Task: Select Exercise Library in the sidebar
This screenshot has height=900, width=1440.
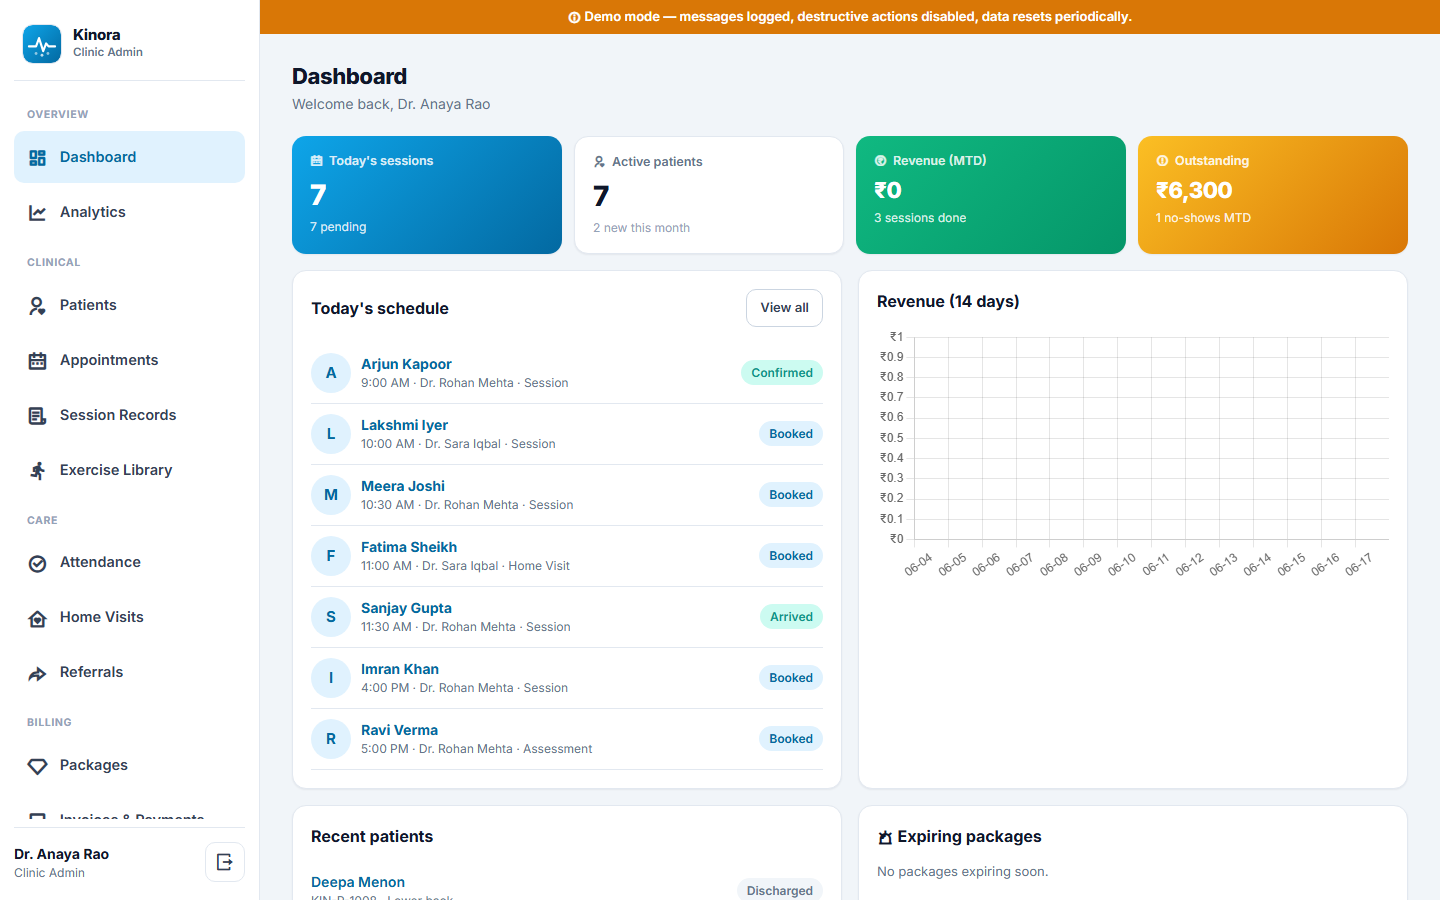Action: (129, 470)
